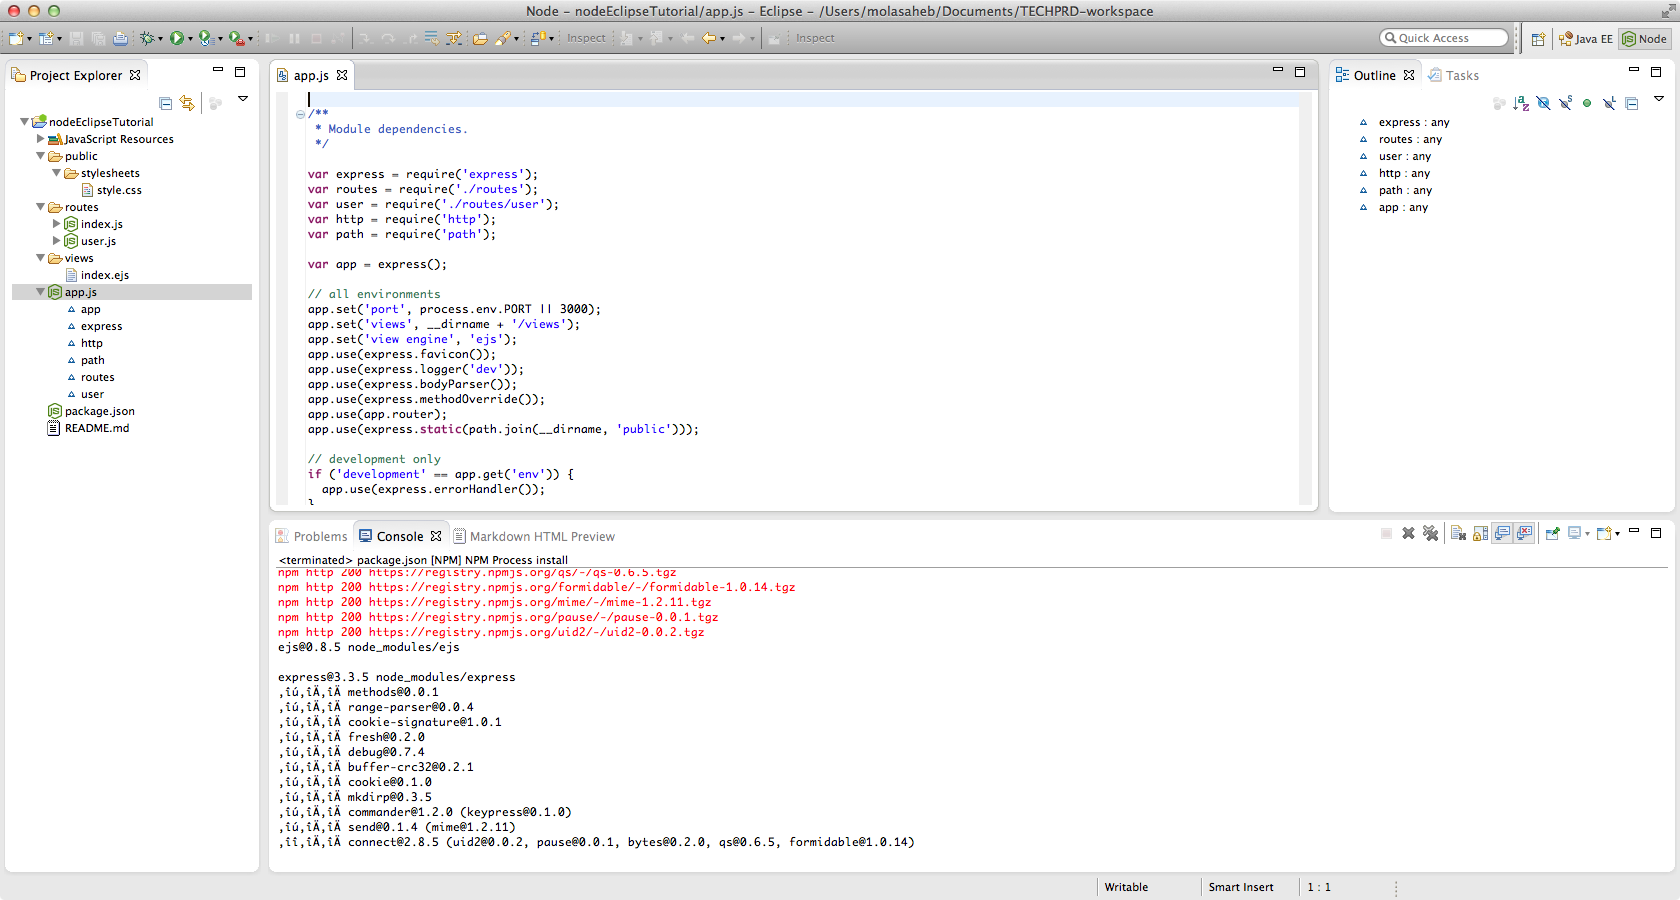Toggle hide static members in Outline

[1565, 103]
